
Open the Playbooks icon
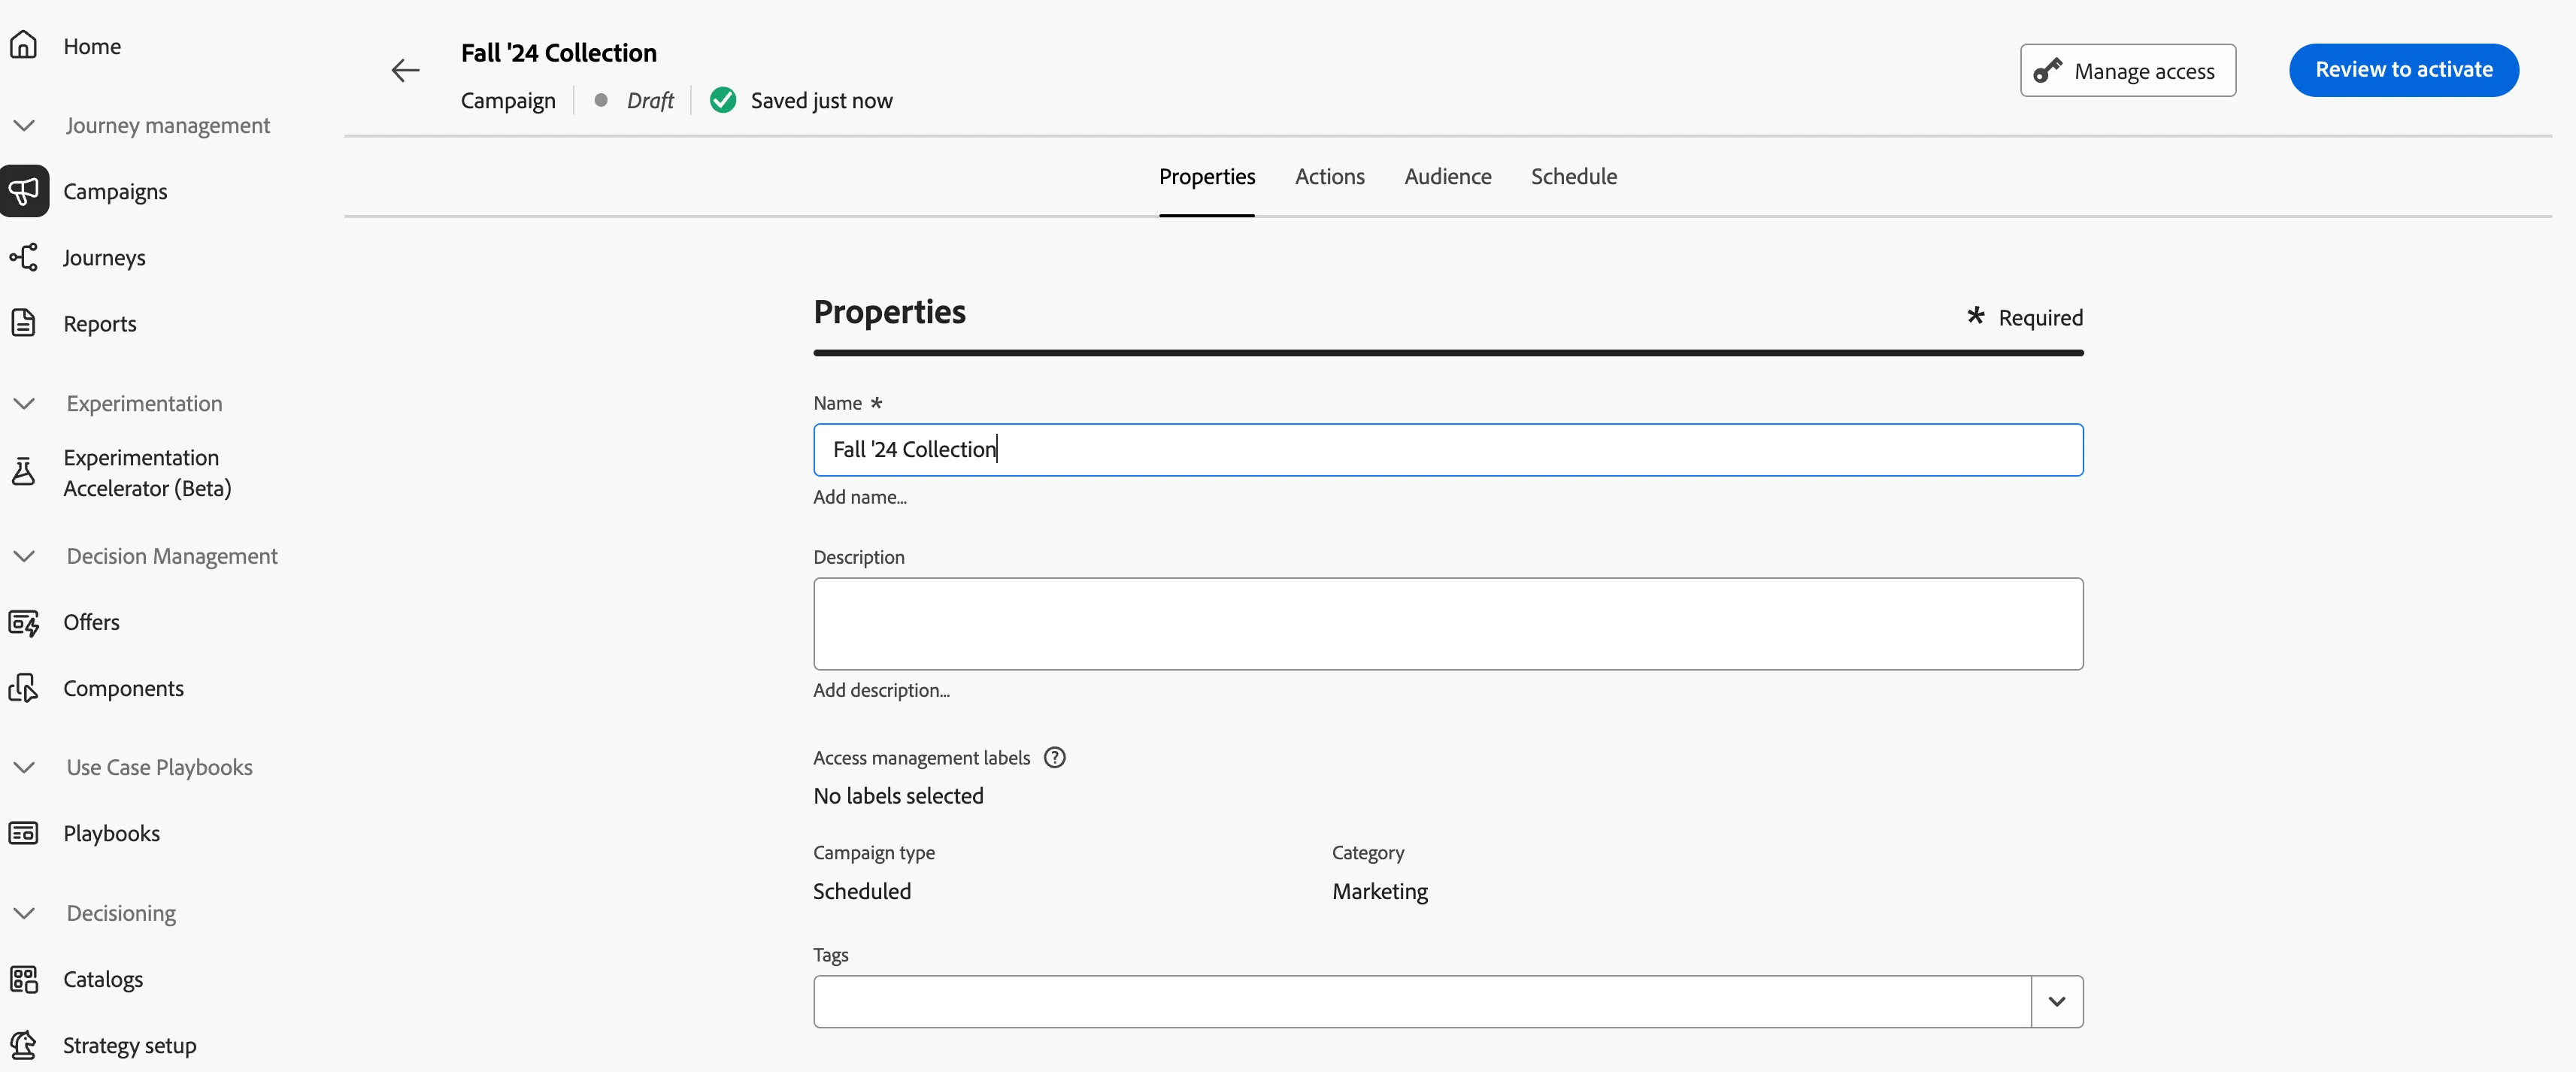23,833
